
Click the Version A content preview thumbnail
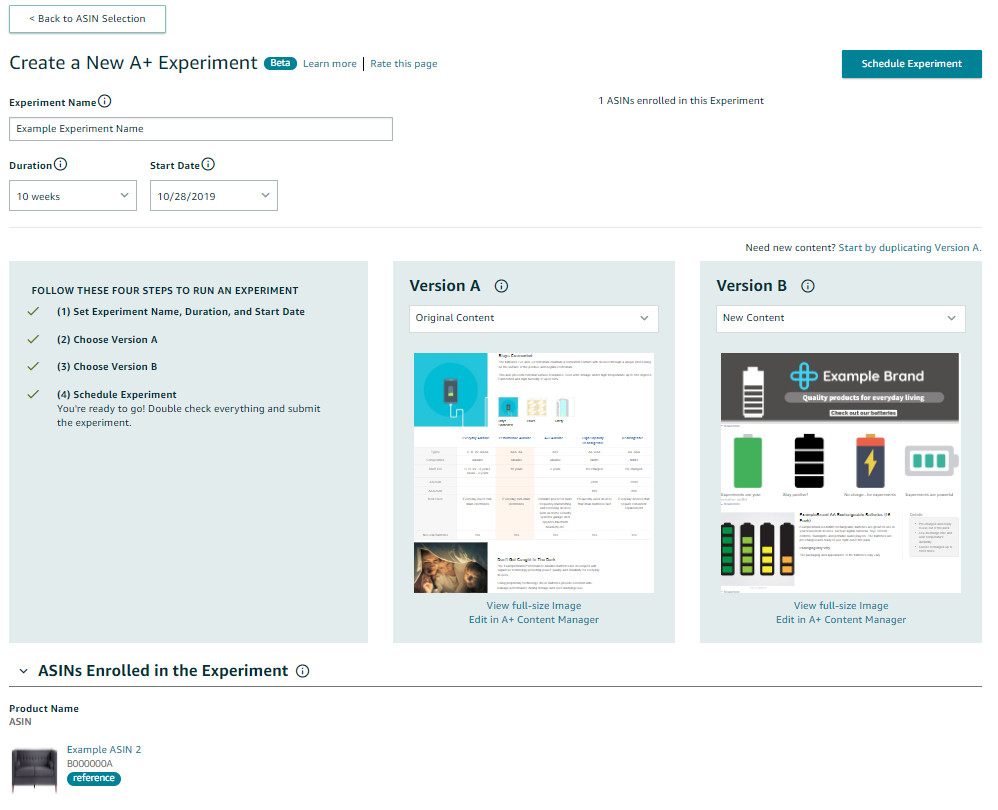pos(533,473)
